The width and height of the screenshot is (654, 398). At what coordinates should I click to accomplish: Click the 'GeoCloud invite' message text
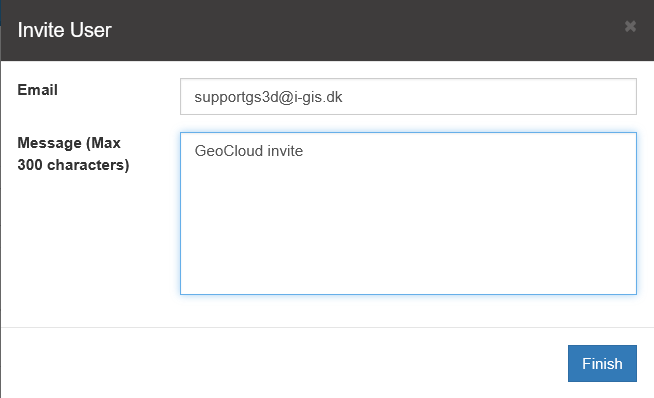click(249, 151)
